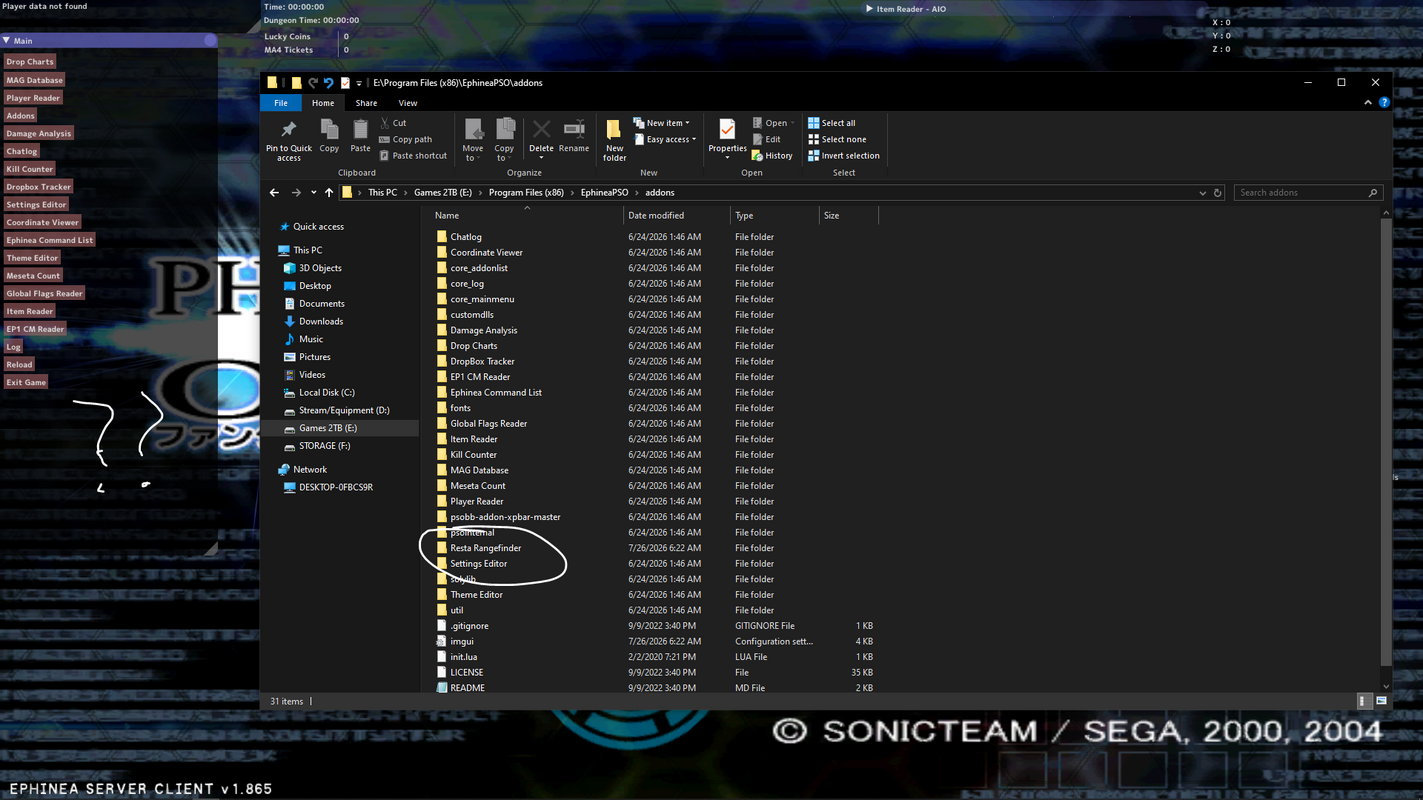This screenshot has height=800, width=1423.
Task: Collapse the ribbon with the chevron
Action: [x=1368, y=102]
